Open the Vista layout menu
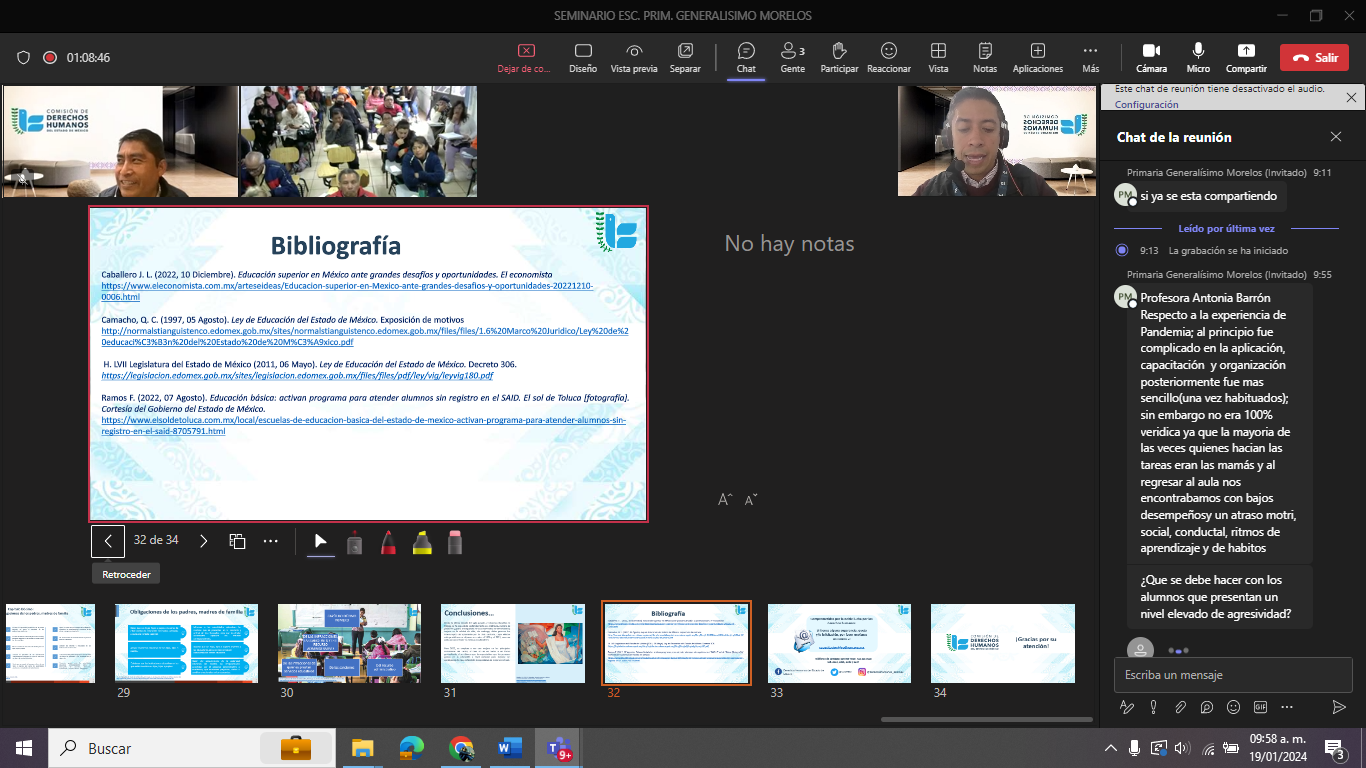The image size is (1366, 768). pyautogui.click(x=938, y=57)
